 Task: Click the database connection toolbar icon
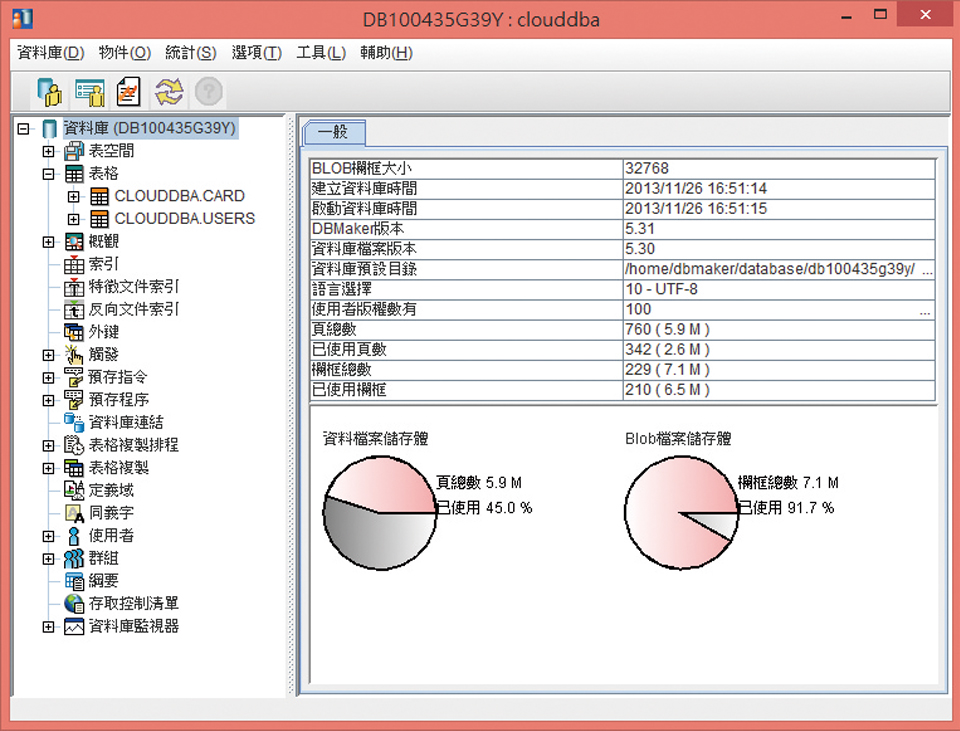tap(48, 92)
